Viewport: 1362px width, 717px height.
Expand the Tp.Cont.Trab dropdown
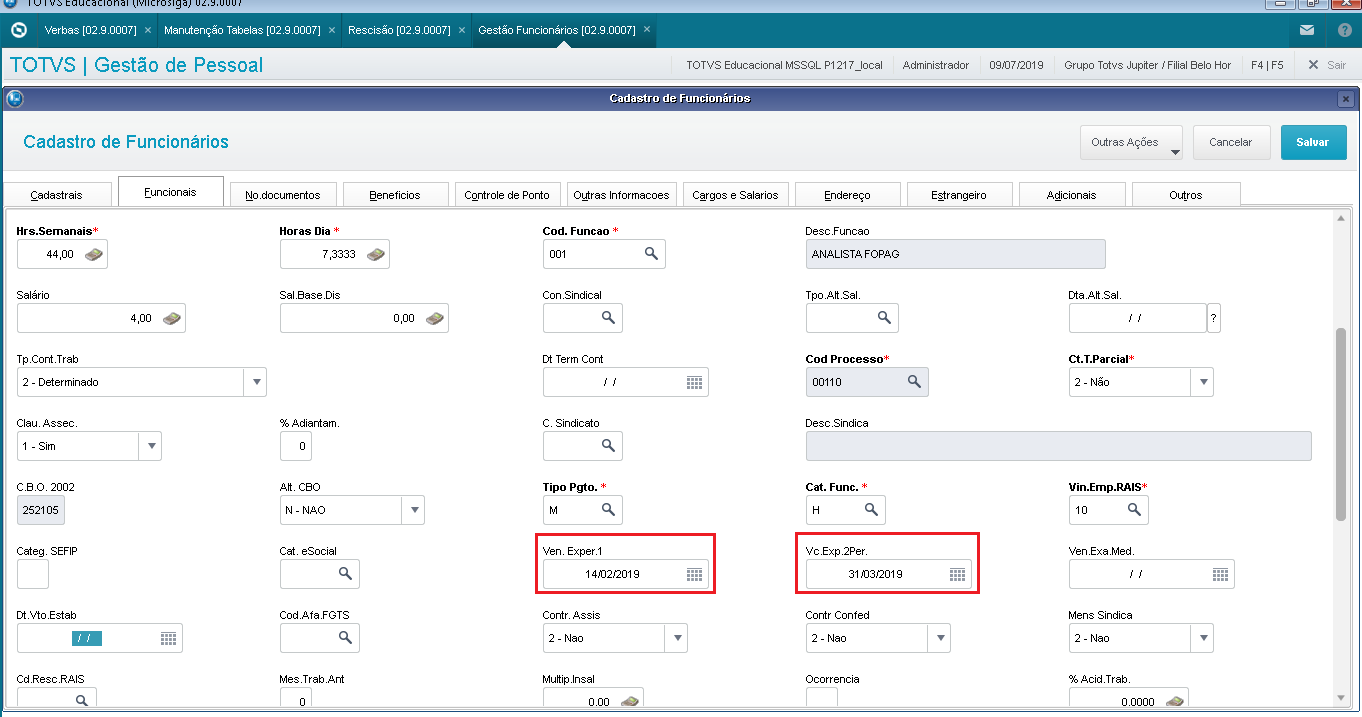[256, 382]
